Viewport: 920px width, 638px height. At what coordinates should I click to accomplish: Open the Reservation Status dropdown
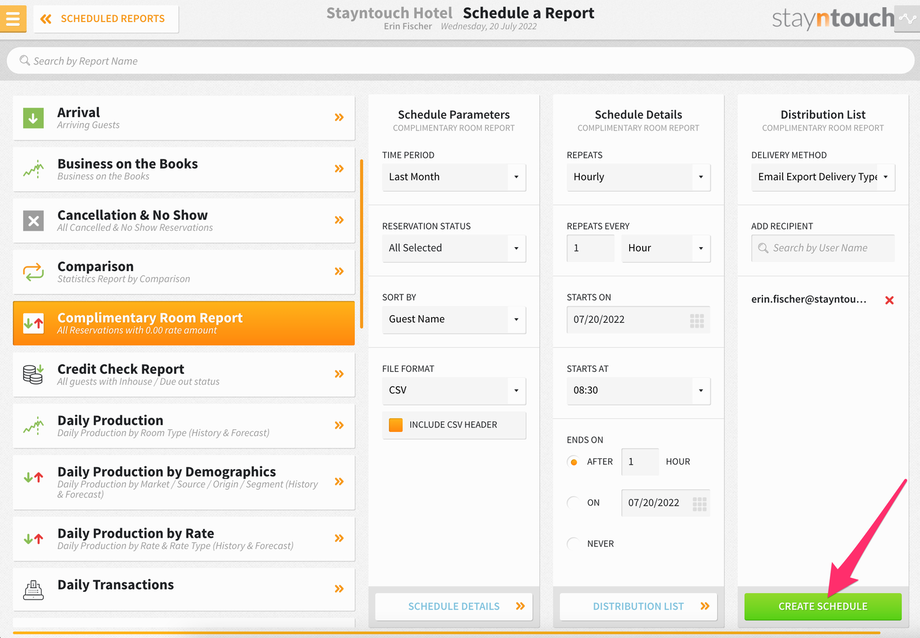(454, 248)
